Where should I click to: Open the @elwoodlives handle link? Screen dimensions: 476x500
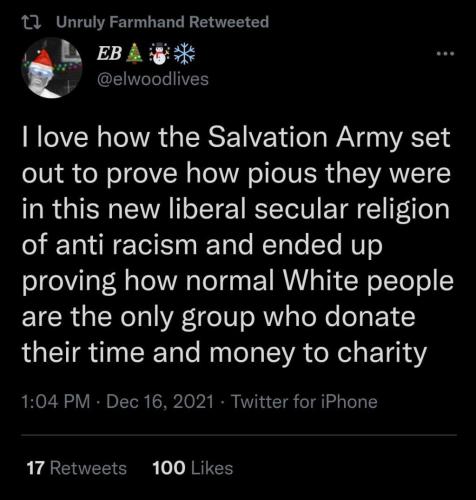click(153, 79)
